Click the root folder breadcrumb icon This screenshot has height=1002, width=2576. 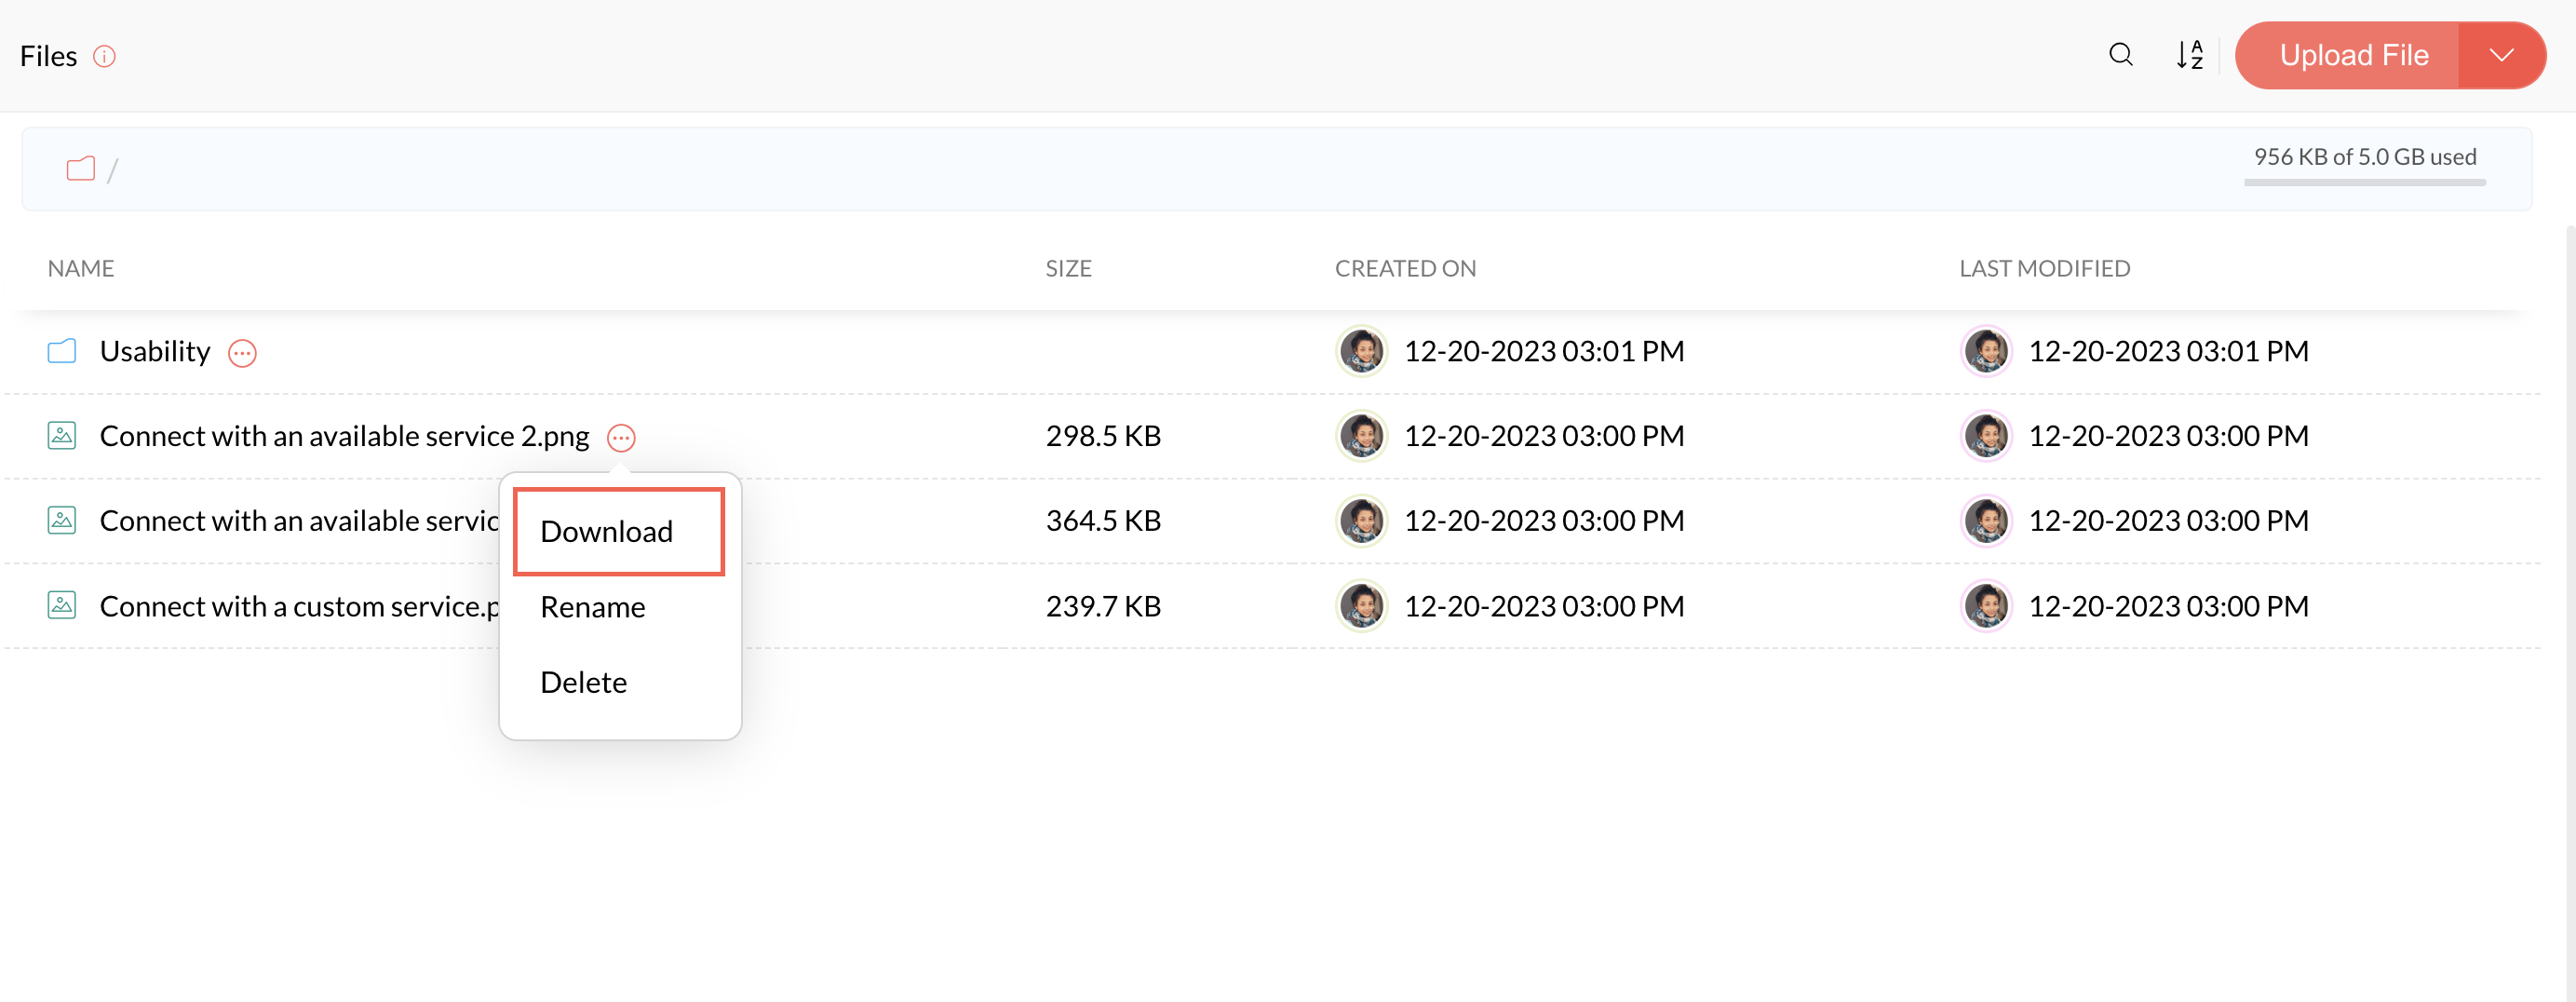click(x=81, y=169)
